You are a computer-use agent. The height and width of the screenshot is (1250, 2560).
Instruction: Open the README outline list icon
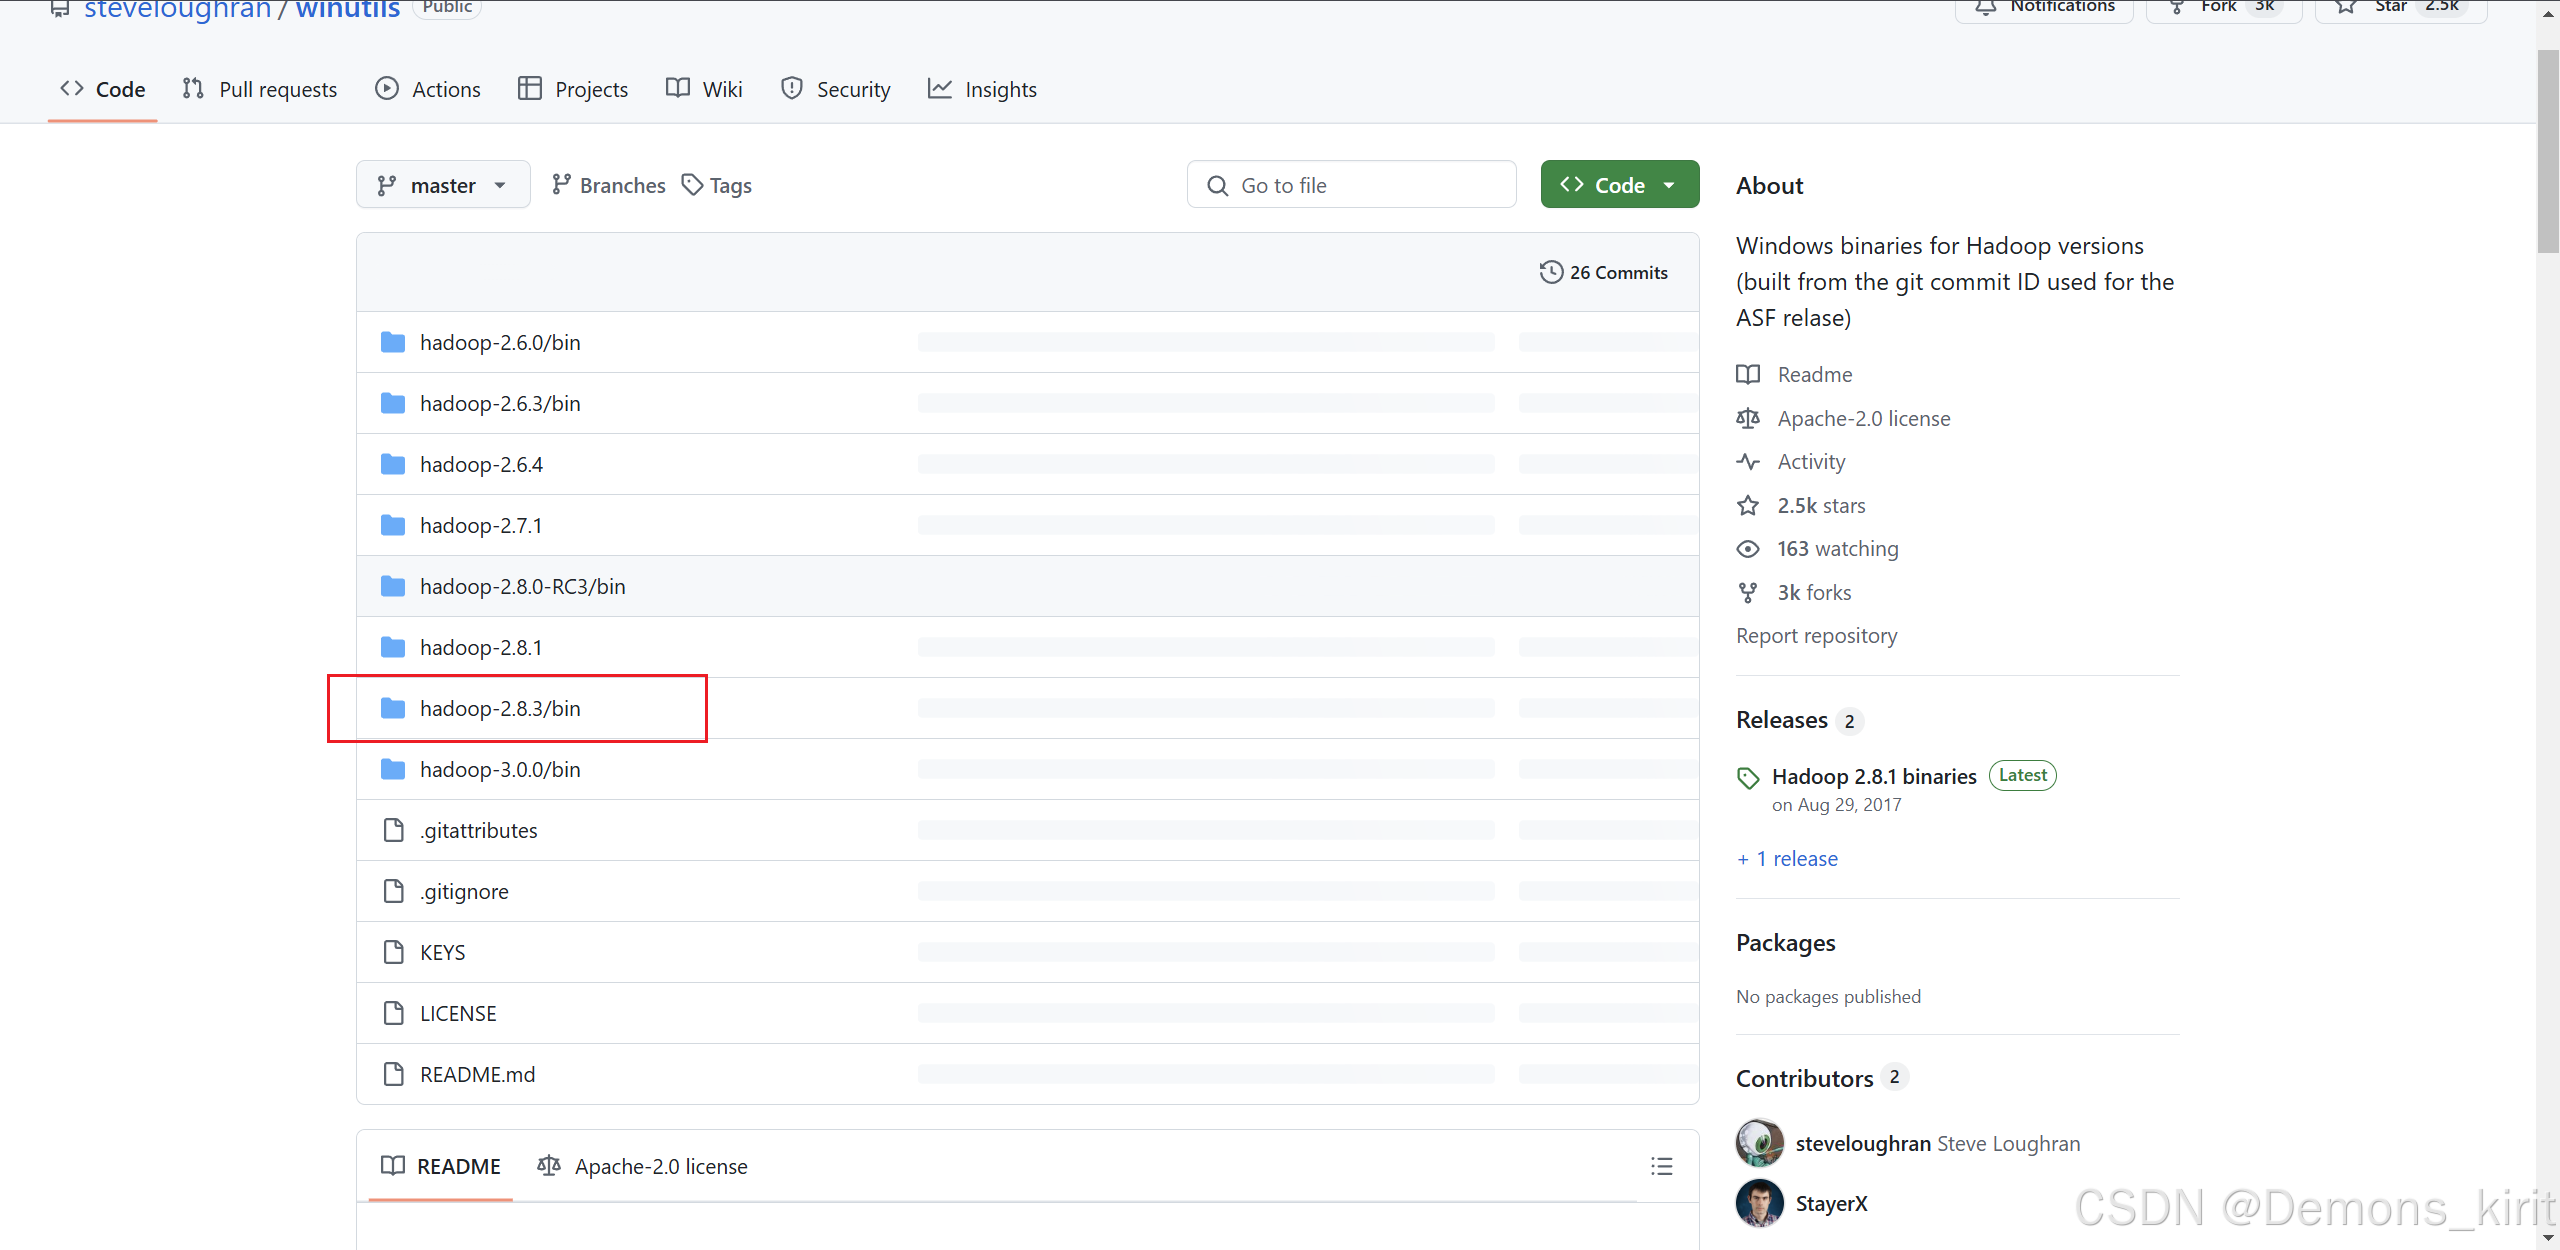coord(1661,1166)
